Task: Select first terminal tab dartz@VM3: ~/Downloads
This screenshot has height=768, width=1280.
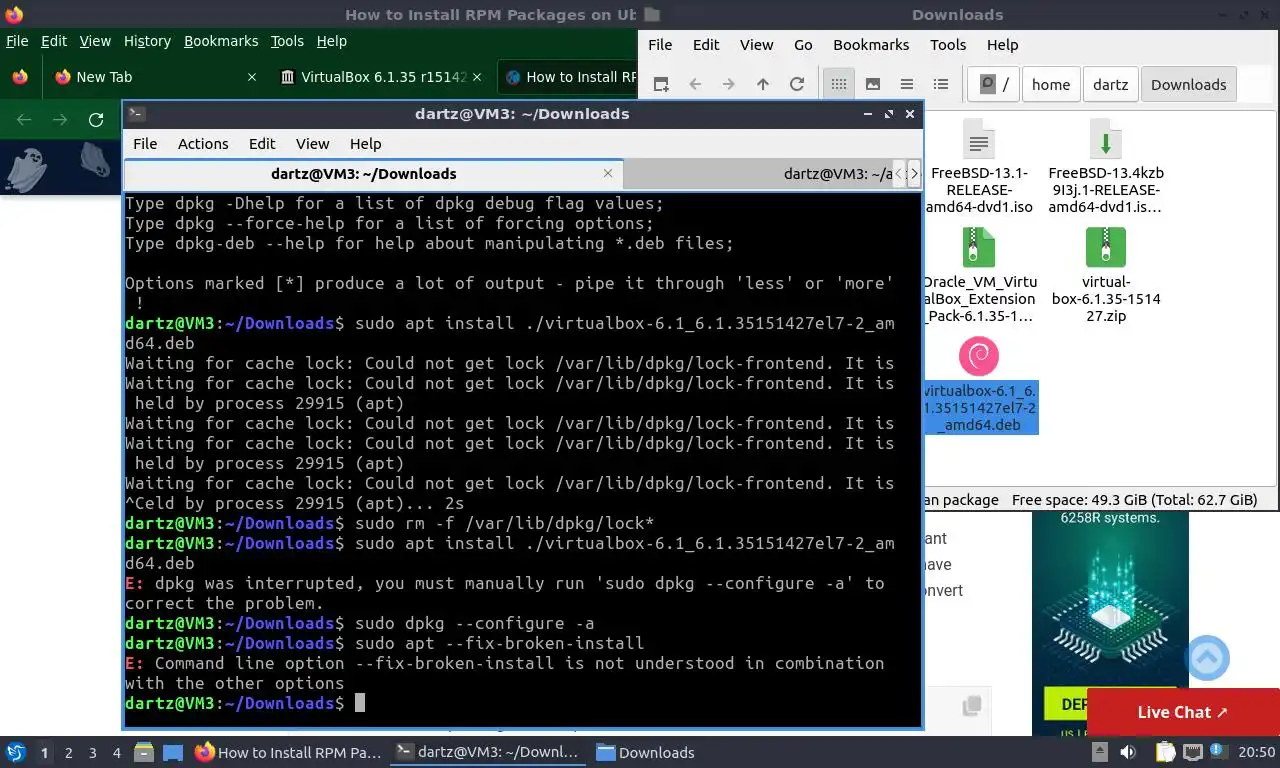Action: (x=373, y=174)
